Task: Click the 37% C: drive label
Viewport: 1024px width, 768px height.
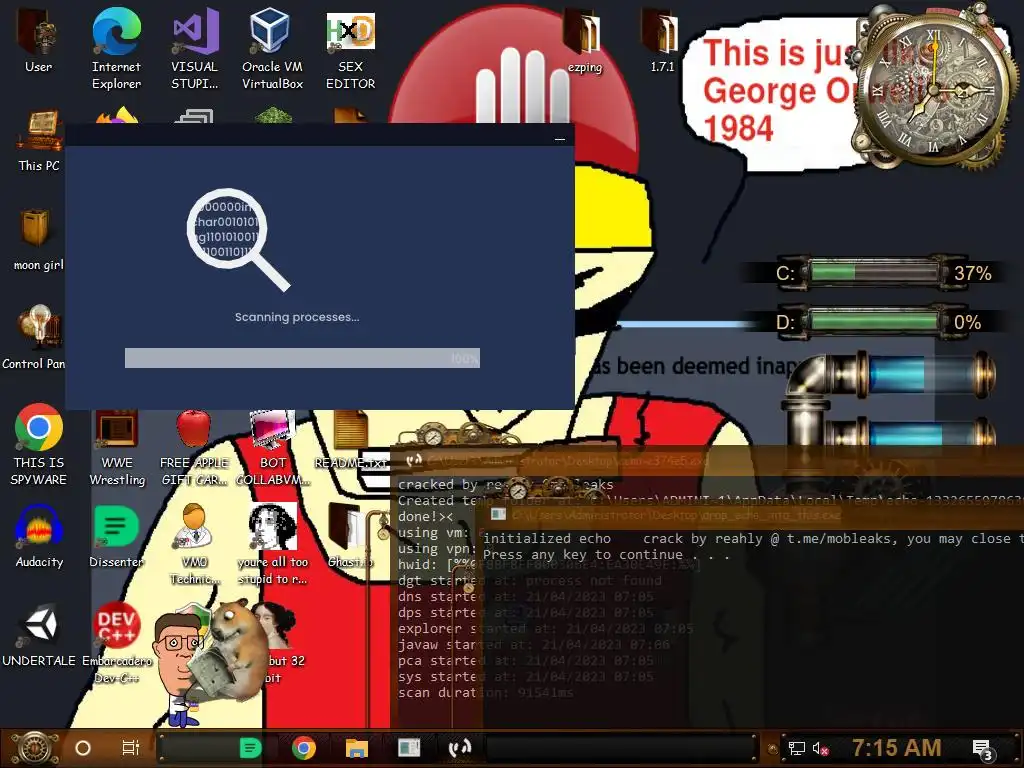Action: coord(972,273)
